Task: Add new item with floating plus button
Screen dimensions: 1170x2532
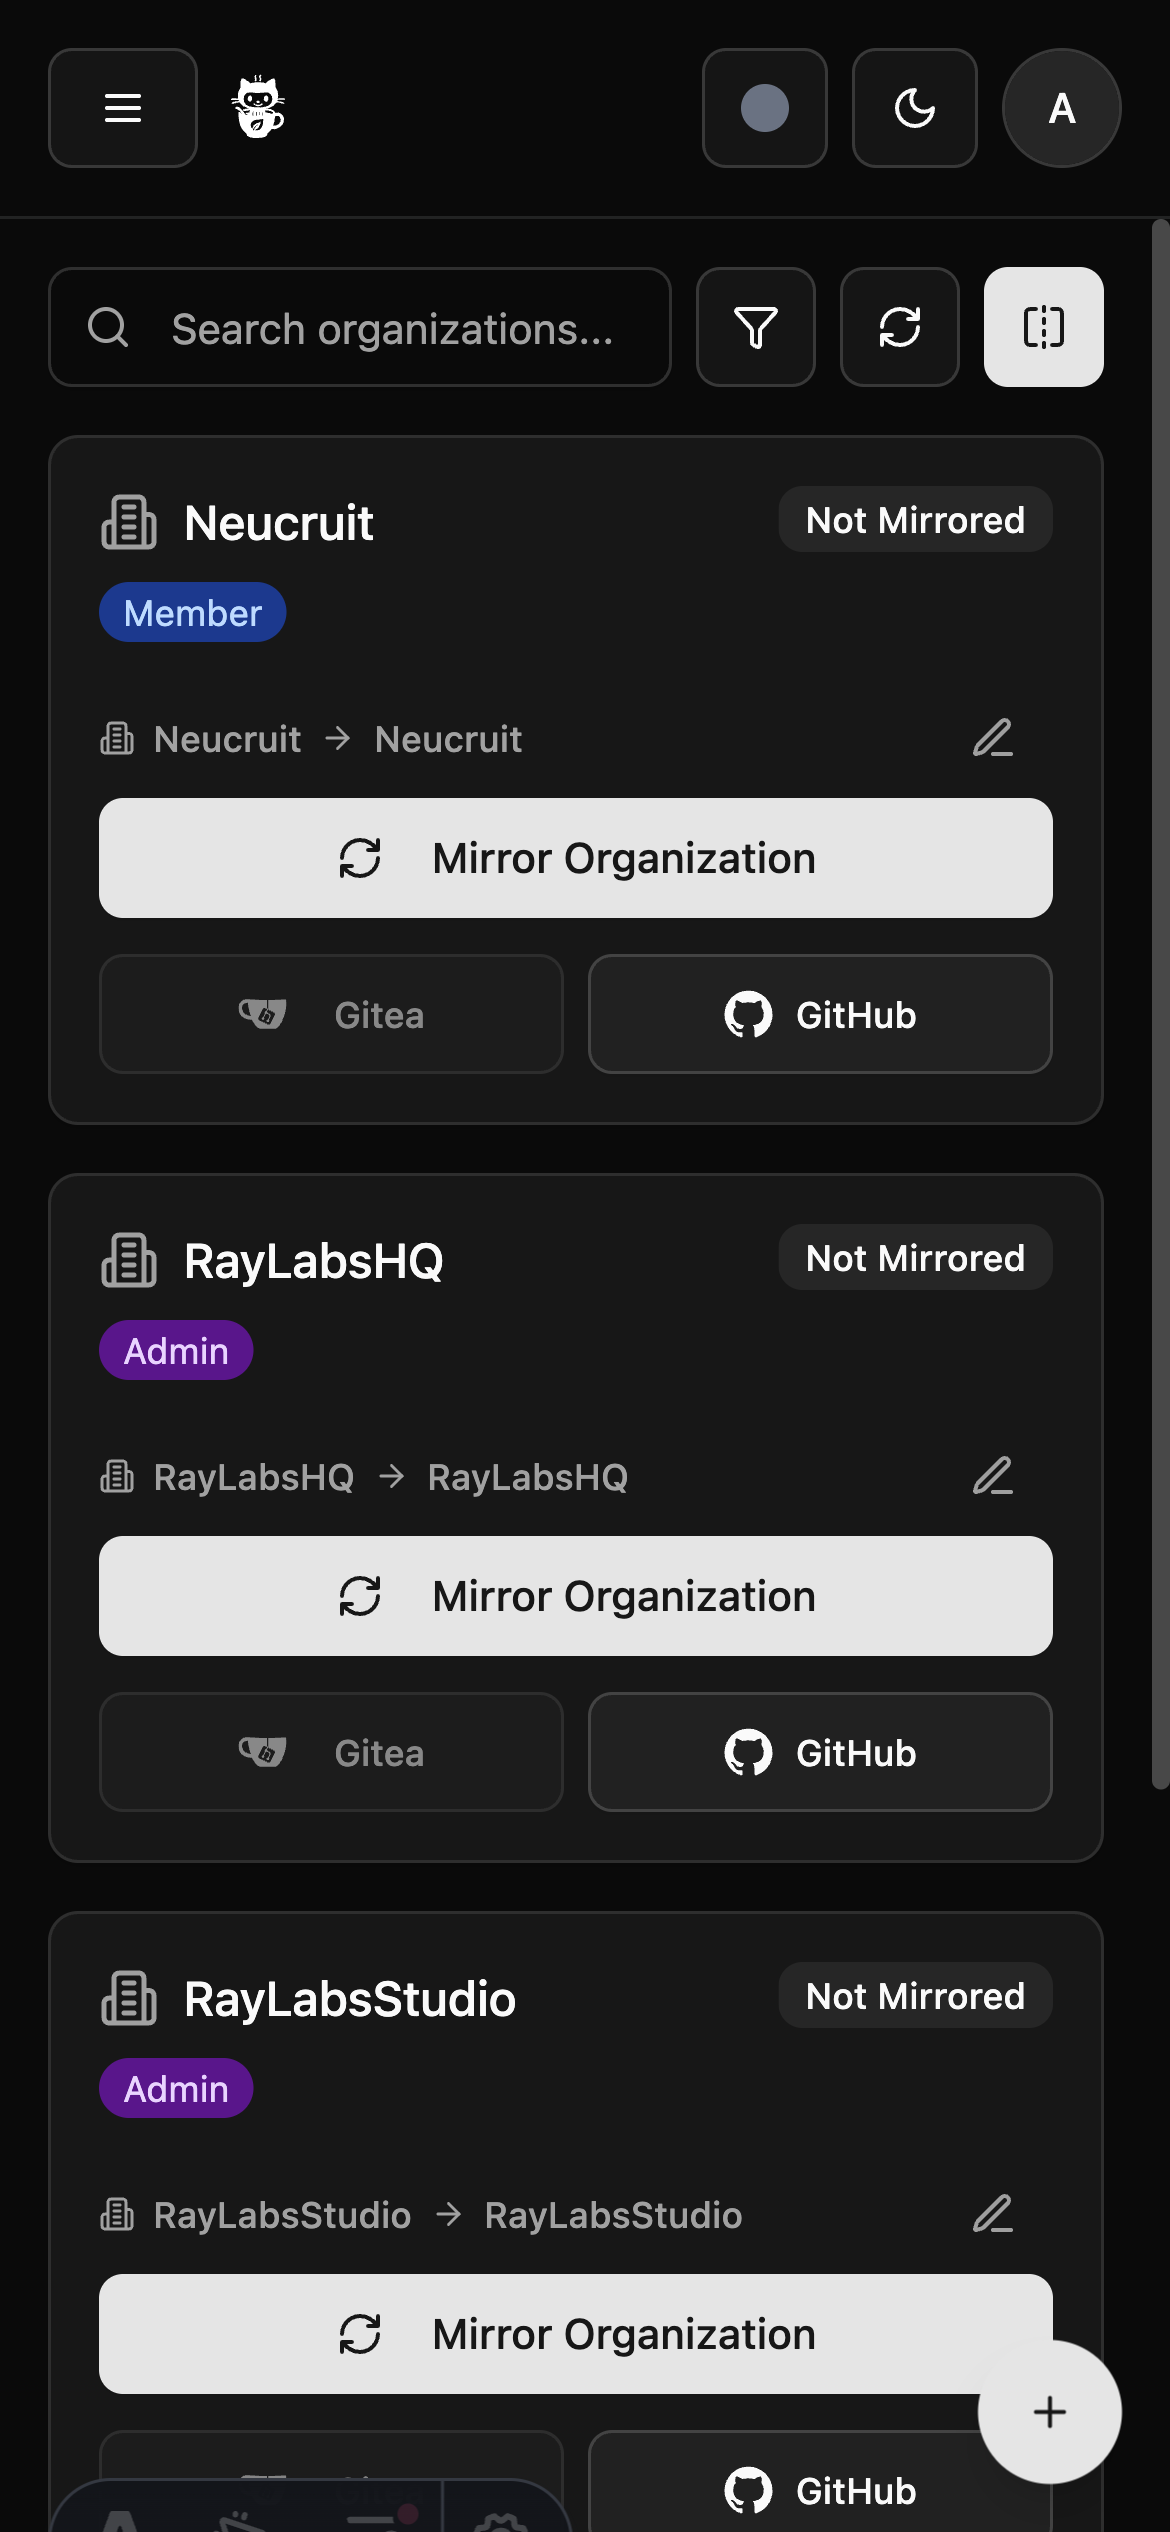Action: (1048, 2412)
